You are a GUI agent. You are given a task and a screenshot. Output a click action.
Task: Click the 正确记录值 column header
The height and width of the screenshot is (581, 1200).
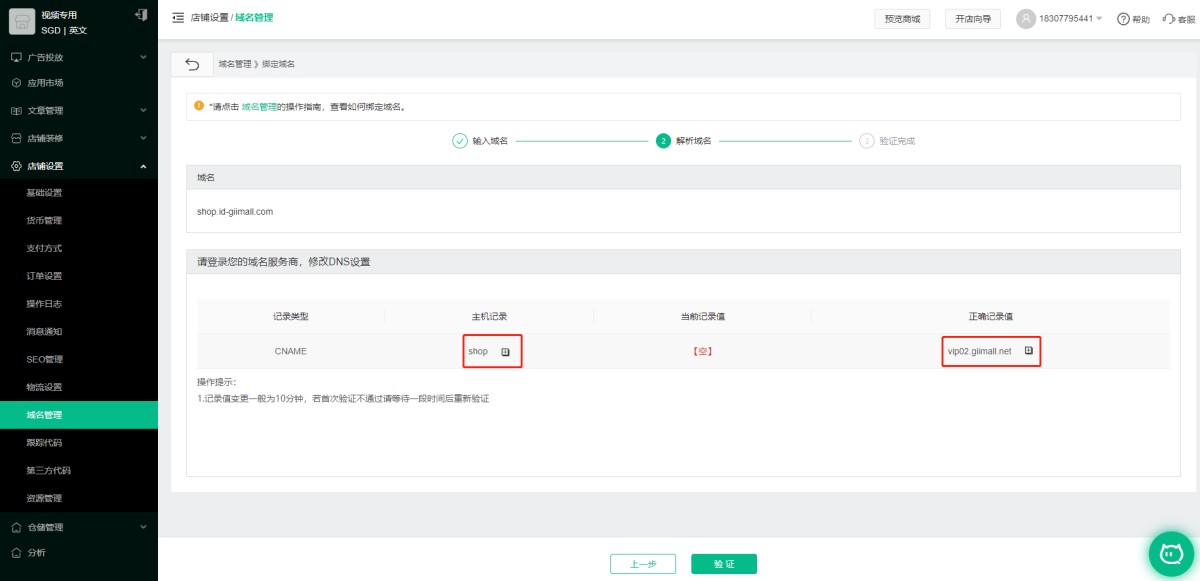991,316
